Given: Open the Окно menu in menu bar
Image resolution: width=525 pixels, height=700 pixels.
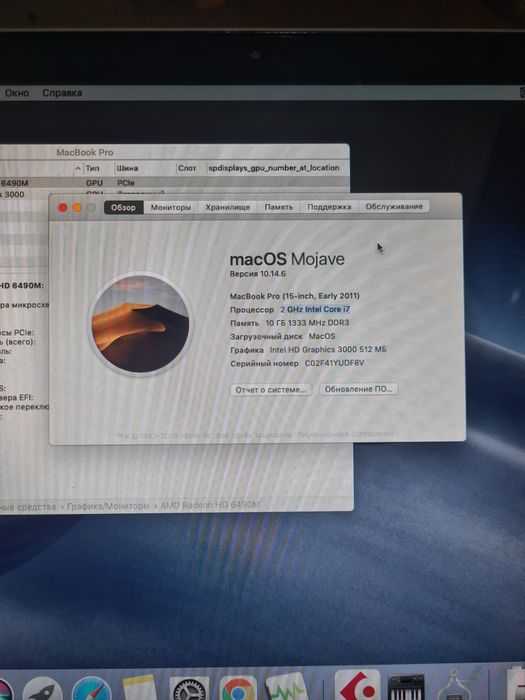Looking at the screenshot, I should 17,93.
